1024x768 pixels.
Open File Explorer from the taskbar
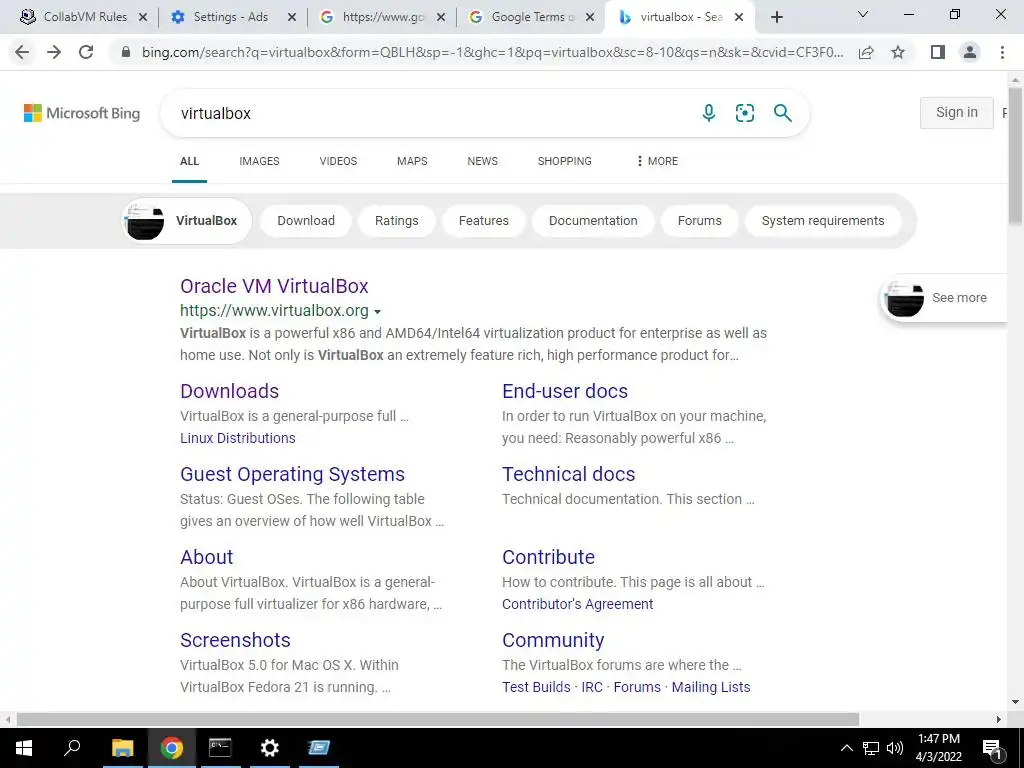[x=122, y=748]
